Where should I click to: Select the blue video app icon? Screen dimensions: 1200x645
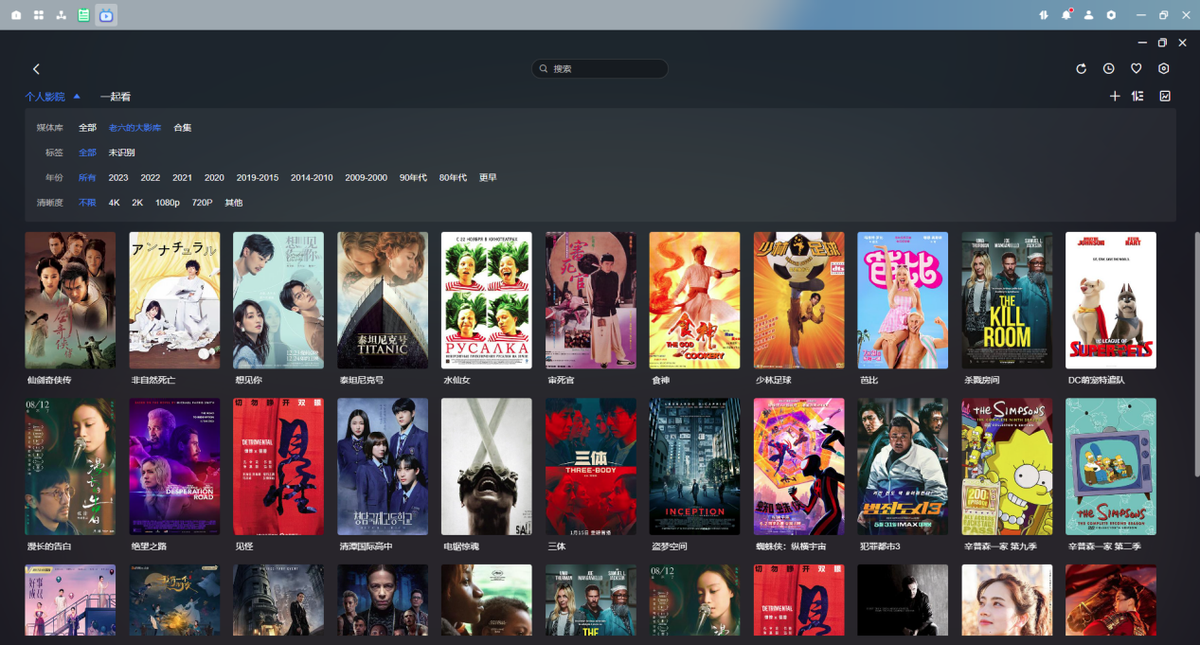(106, 15)
